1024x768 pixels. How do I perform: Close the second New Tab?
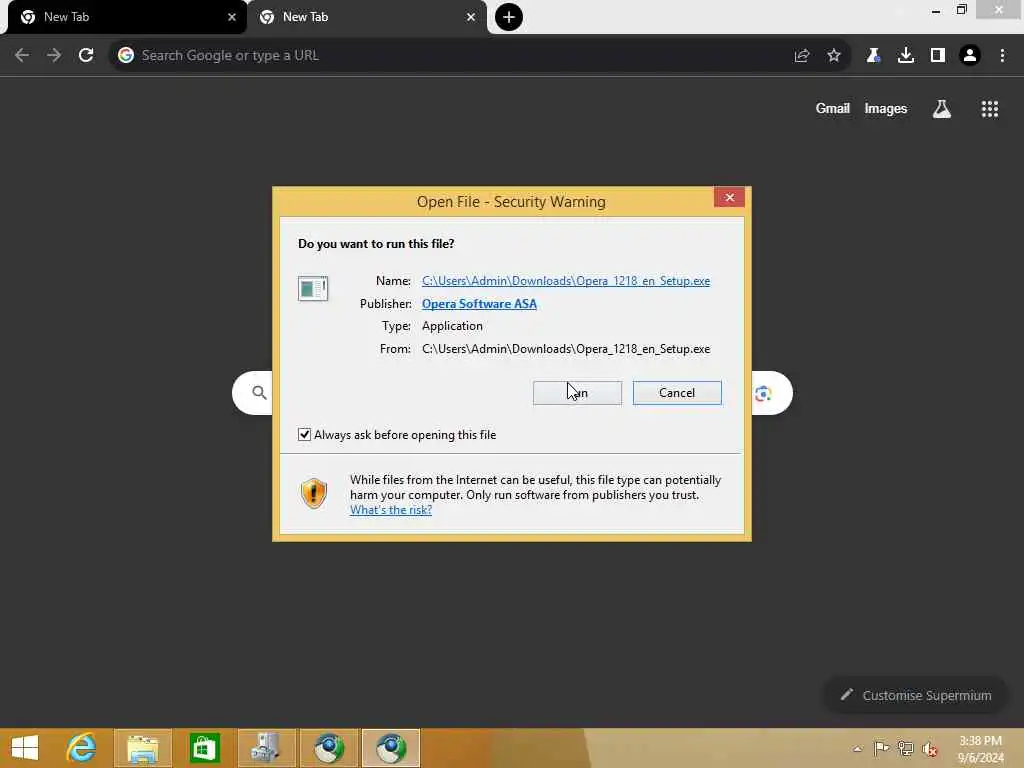click(x=470, y=17)
